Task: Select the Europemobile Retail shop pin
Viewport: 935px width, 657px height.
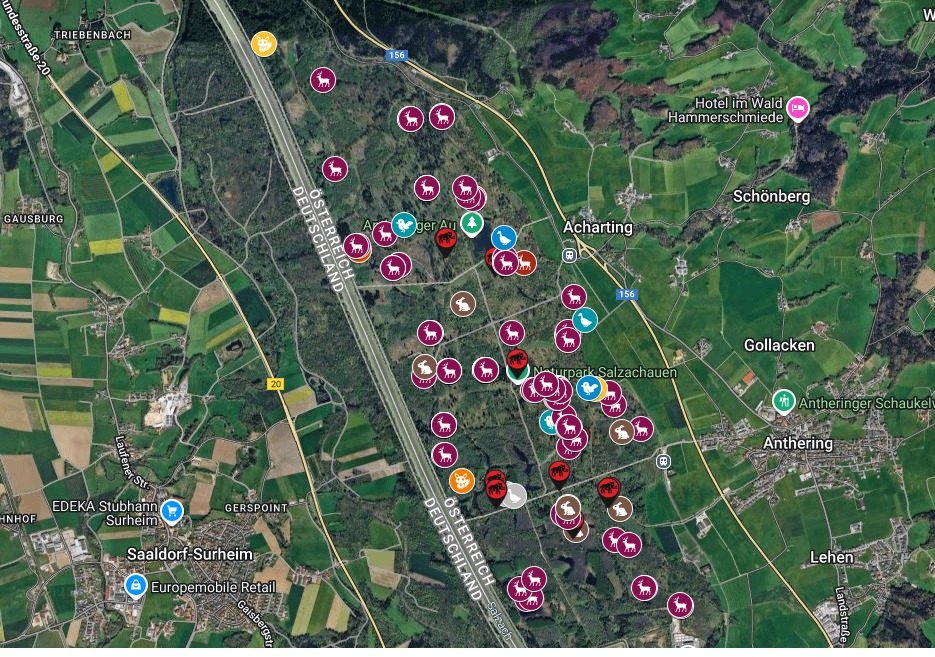Action: [x=136, y=585]
